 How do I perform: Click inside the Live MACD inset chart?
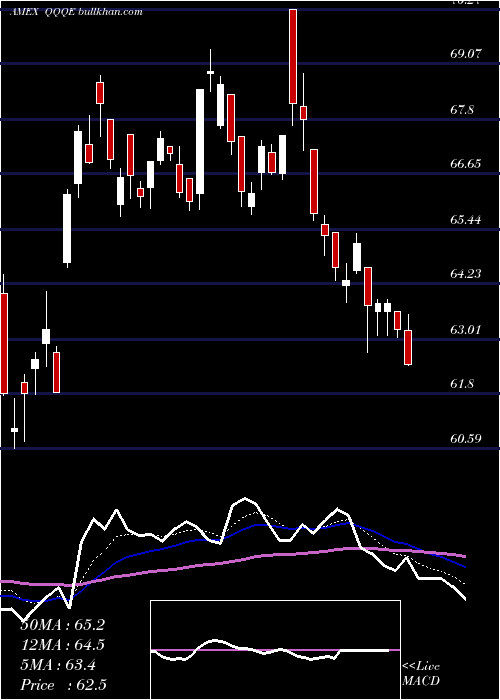(275, 650)
